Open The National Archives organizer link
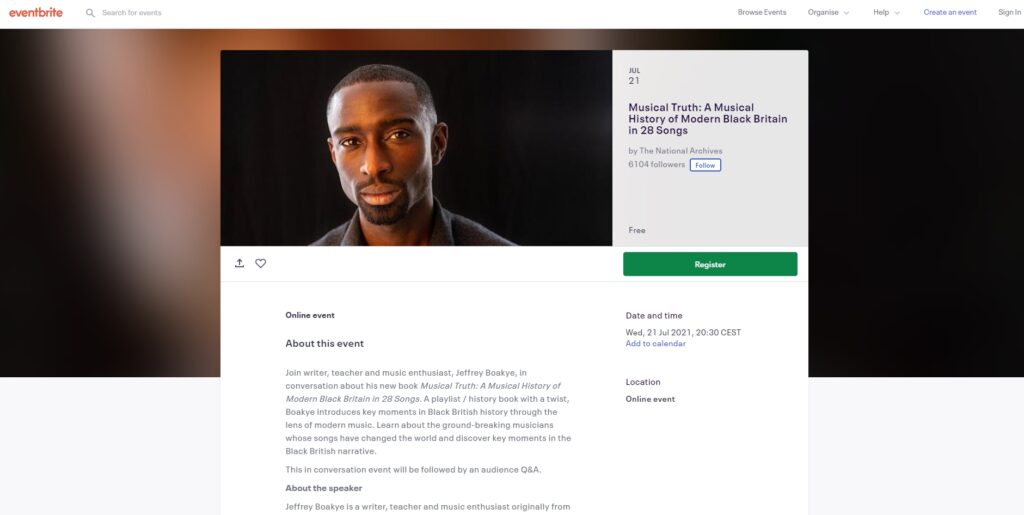 pyautogui.click(x=681, y=151)
